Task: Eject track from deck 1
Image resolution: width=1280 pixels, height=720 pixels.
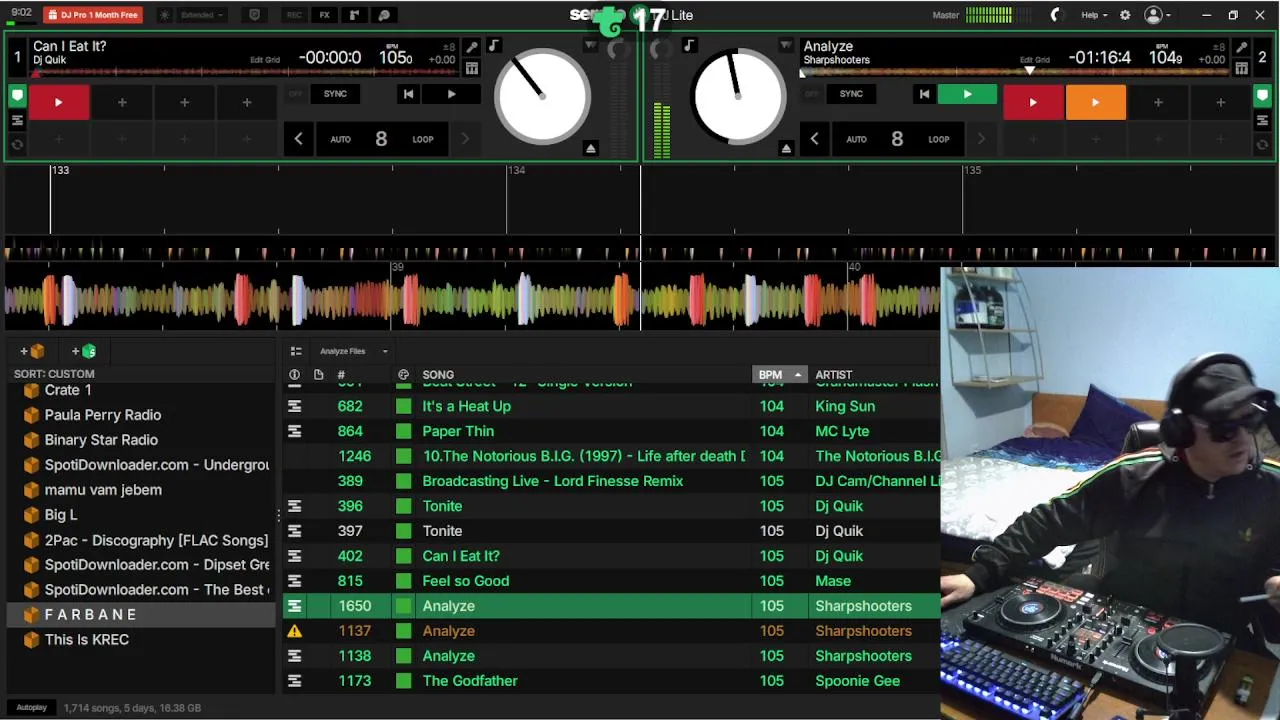Action: click(591, 148)
